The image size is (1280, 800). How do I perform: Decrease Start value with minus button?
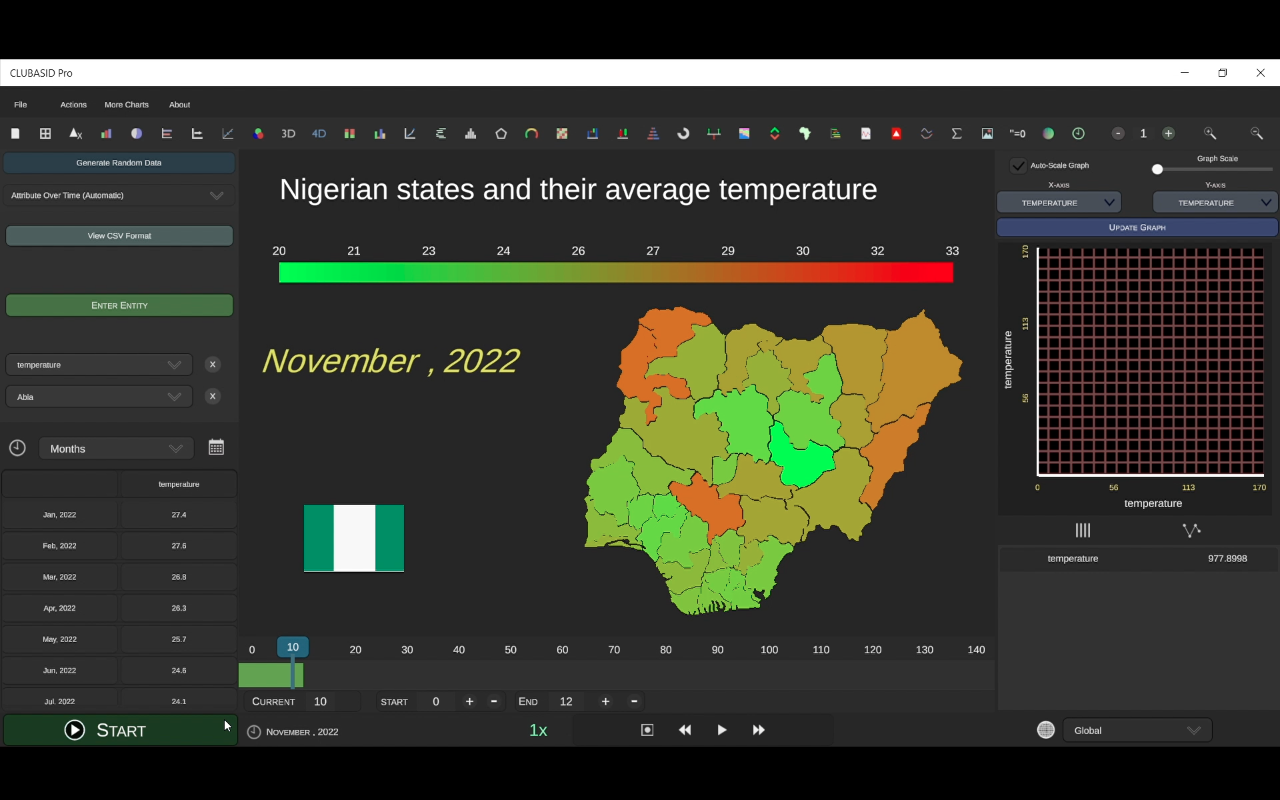pos(493,701)
